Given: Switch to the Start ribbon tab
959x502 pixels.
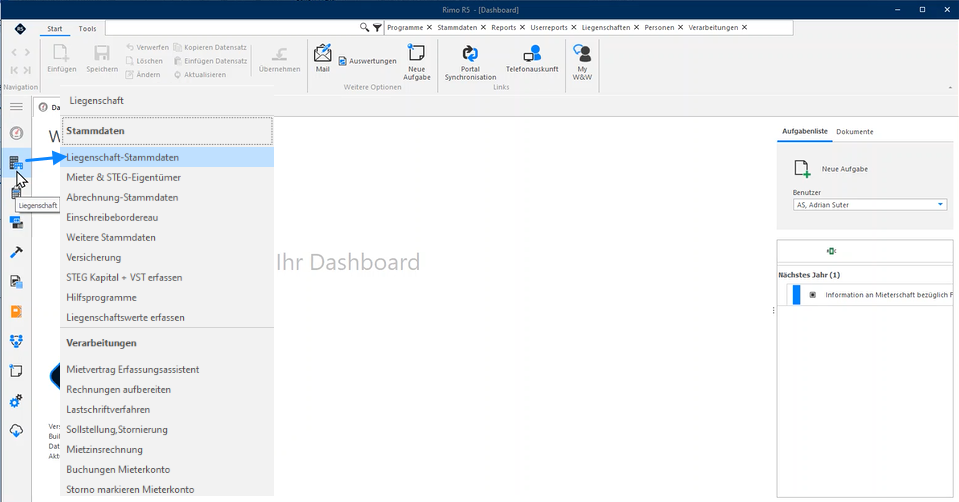Looking at the screenshot, I should pos(54,29).
